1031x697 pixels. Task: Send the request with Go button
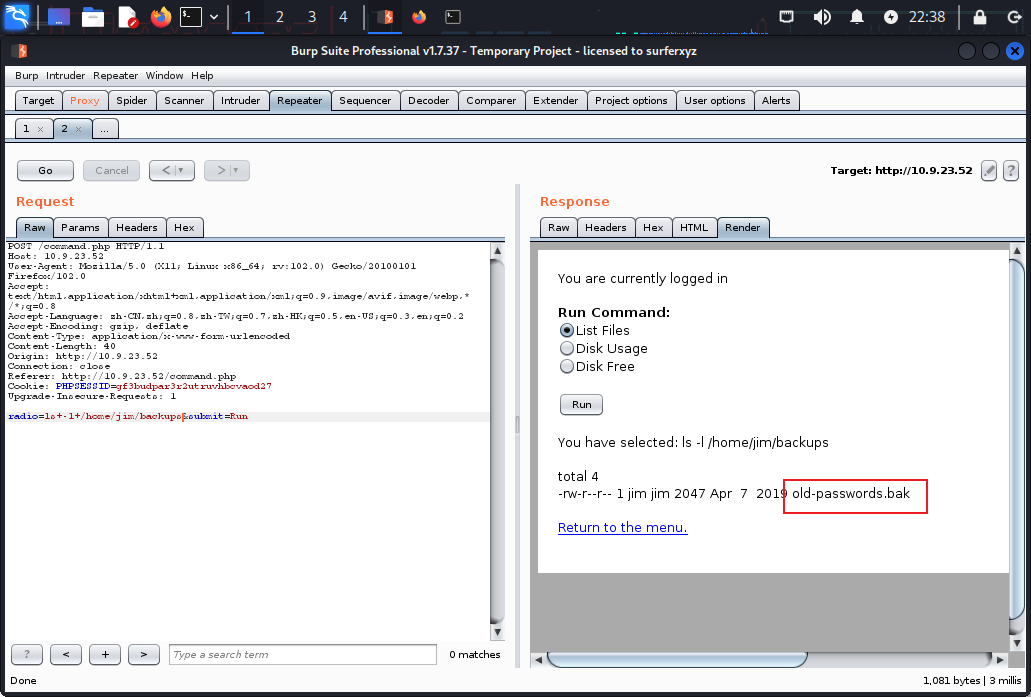[x=45, y=170]
